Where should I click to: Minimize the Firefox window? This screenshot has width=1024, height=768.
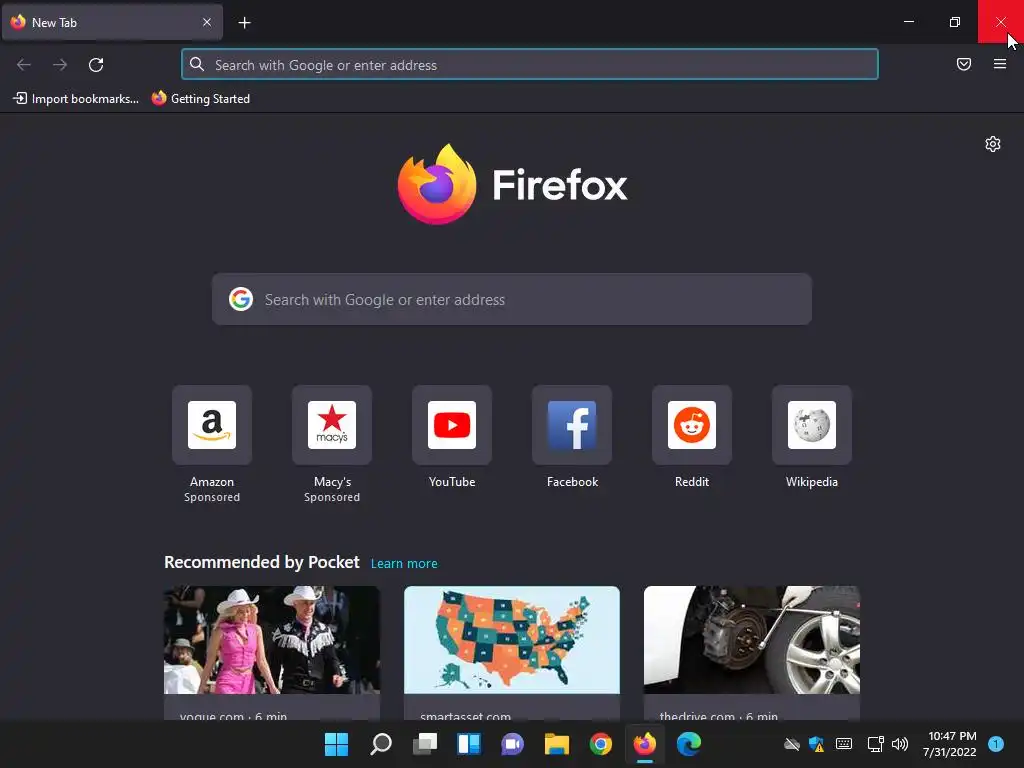click(x=908, y=22)
